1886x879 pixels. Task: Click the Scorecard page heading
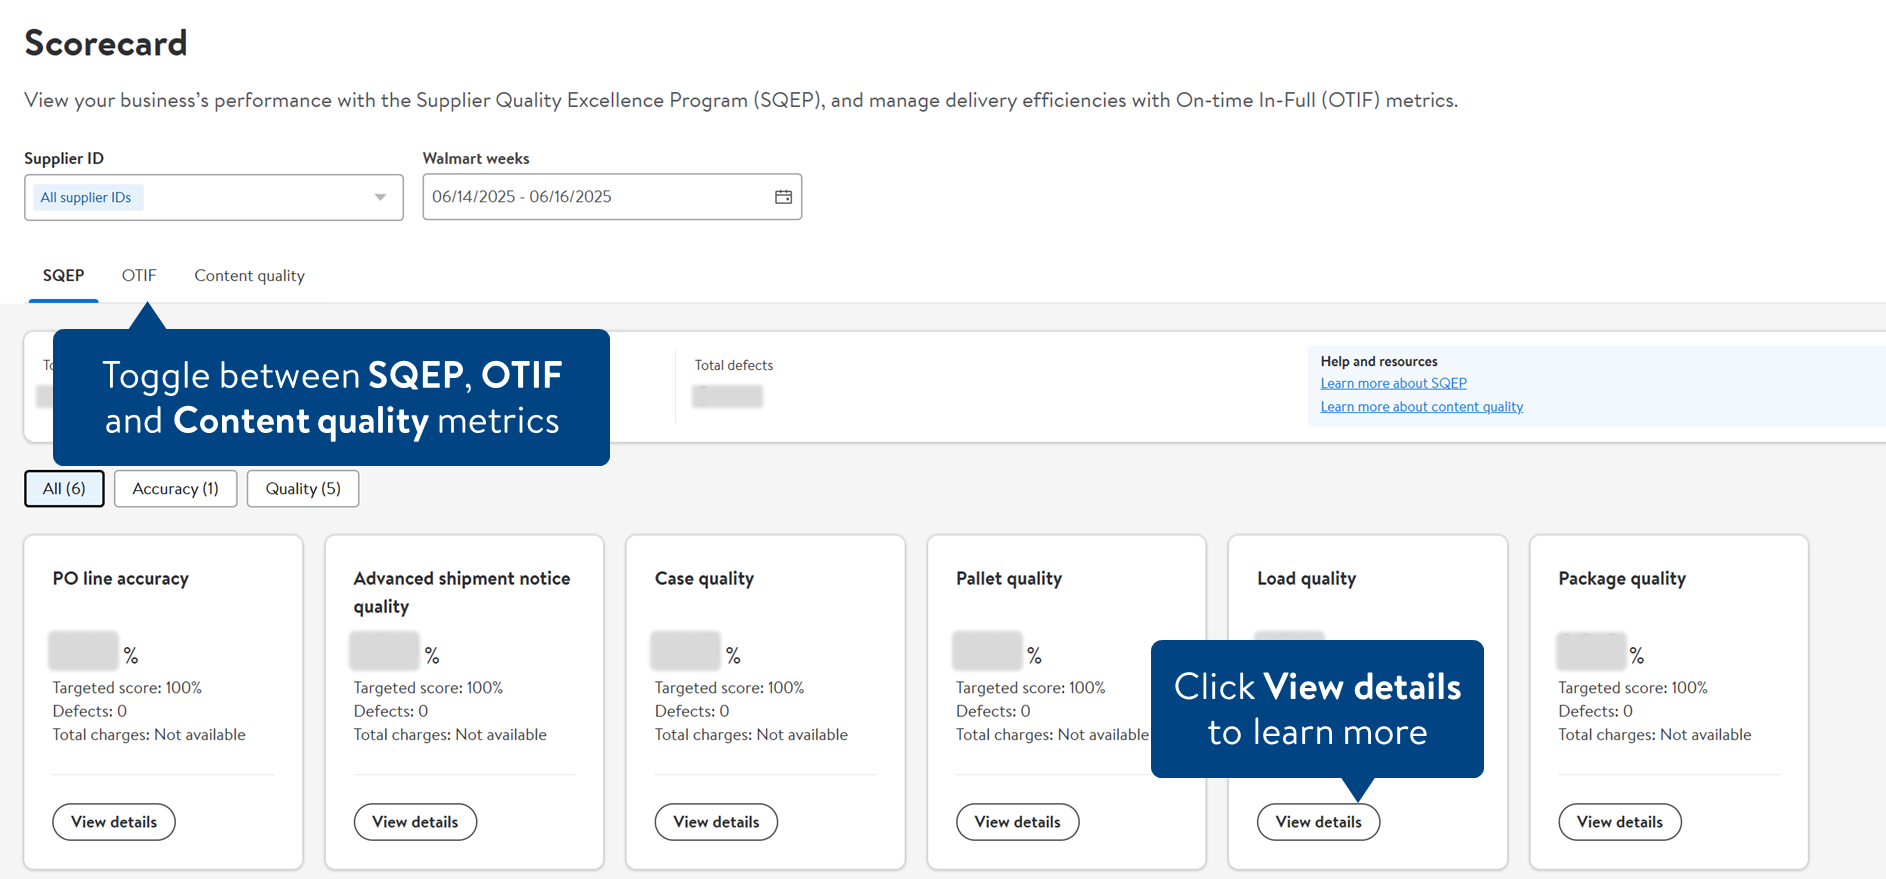coord(106,43)
